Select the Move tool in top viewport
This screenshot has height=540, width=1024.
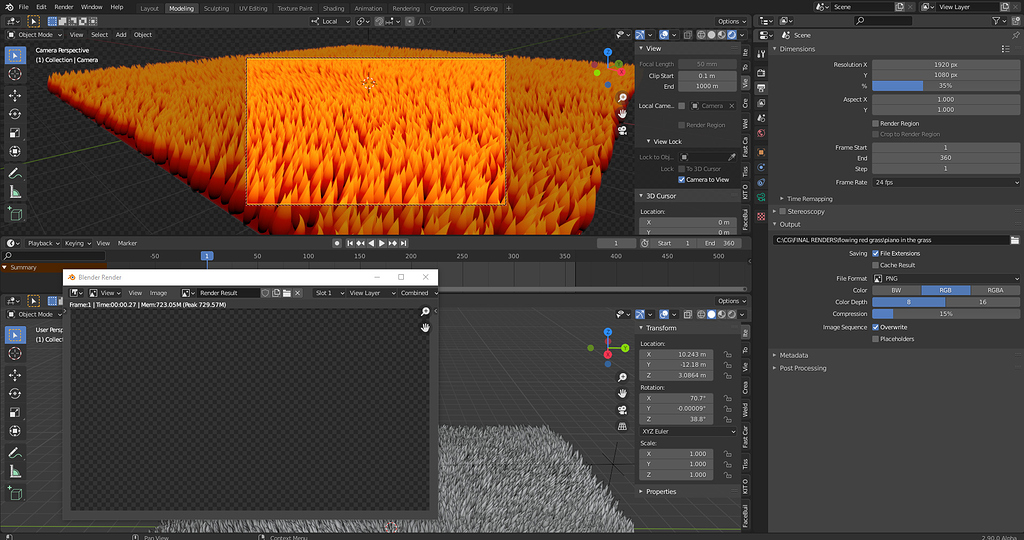[15, 95]
